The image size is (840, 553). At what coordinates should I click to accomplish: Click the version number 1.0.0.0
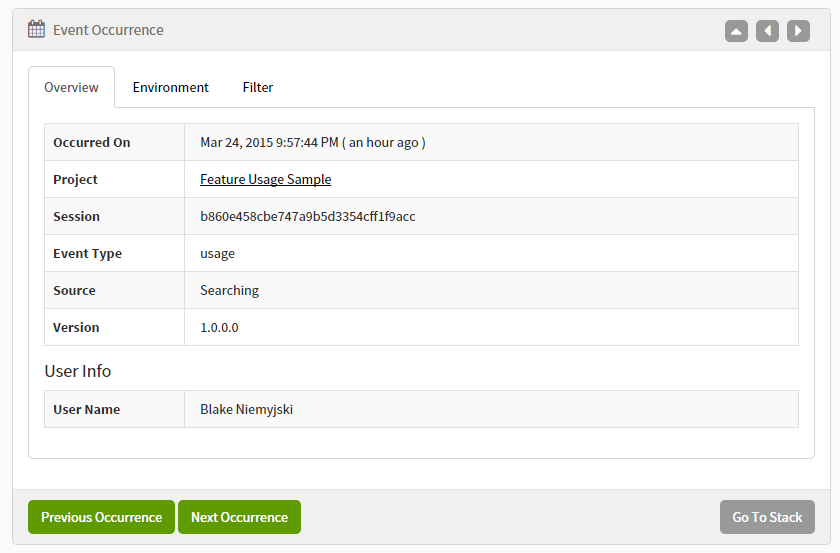coord(219,327)
